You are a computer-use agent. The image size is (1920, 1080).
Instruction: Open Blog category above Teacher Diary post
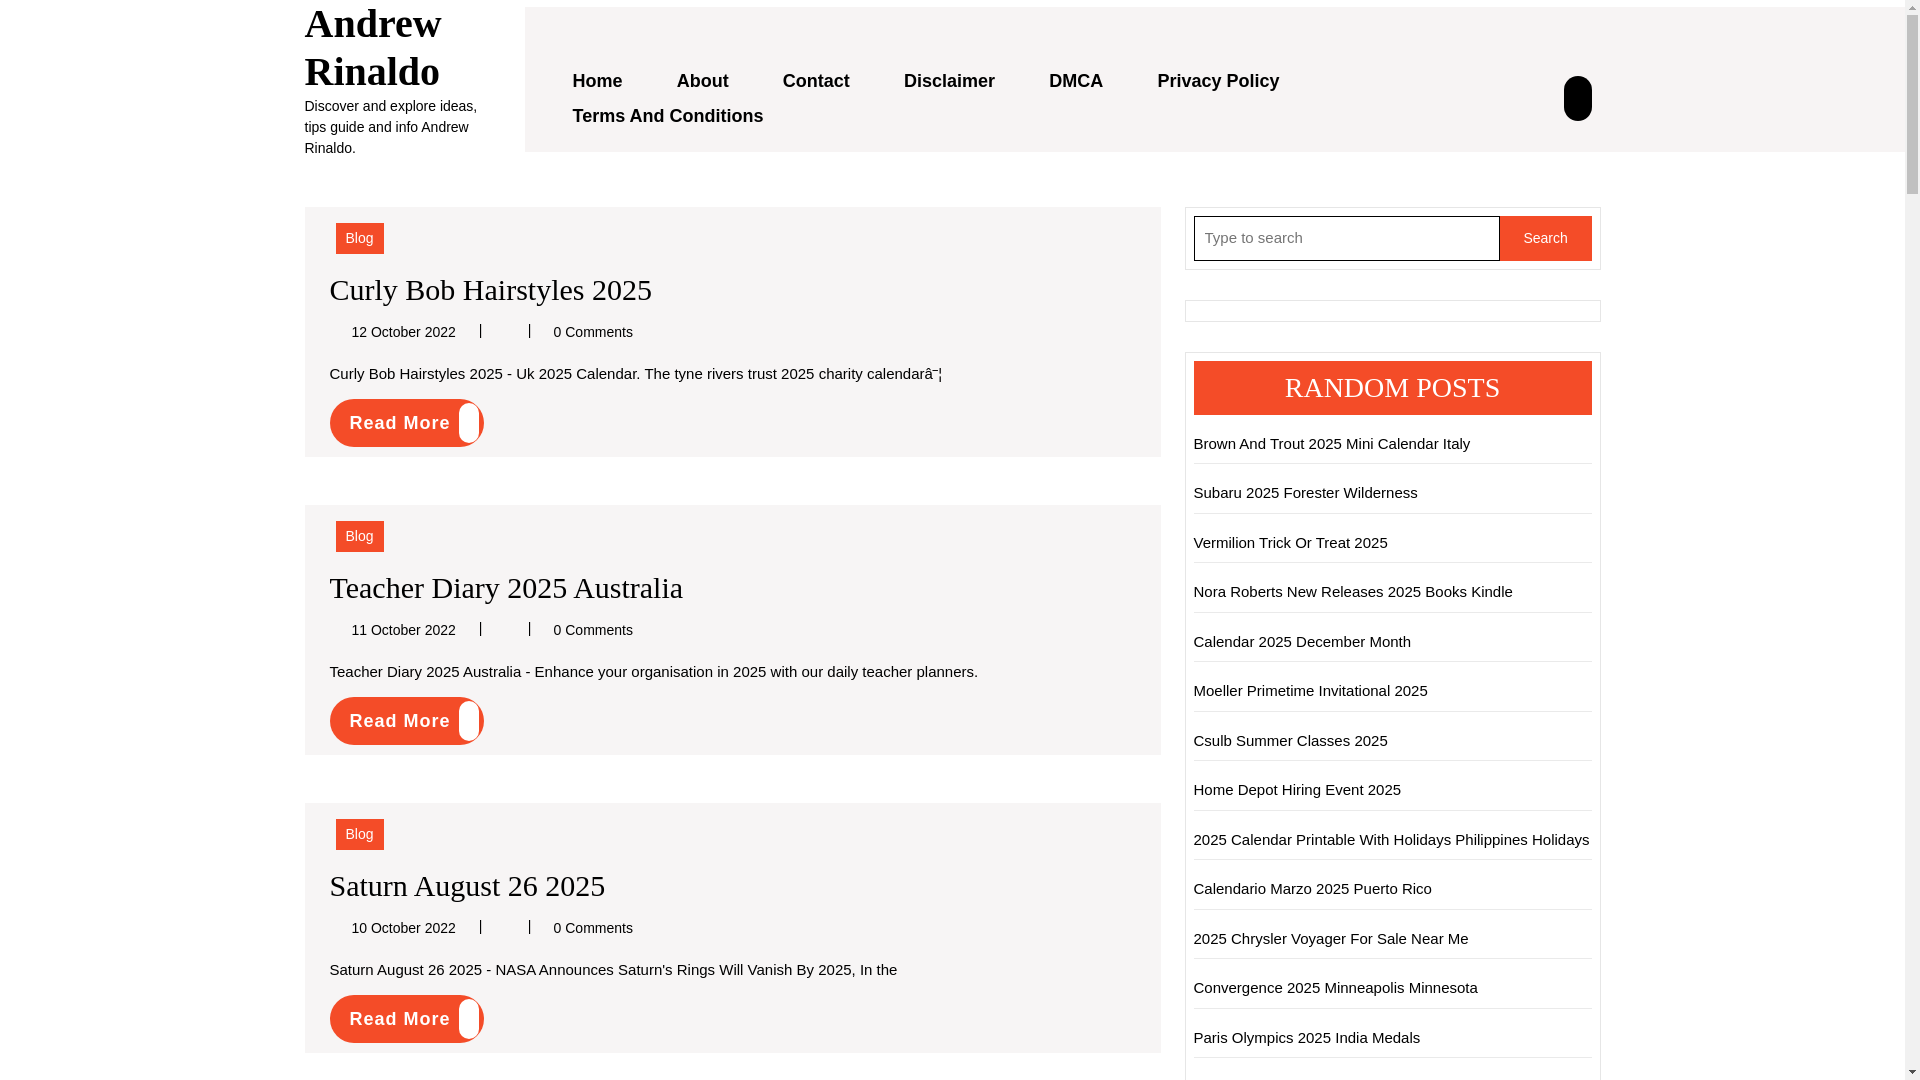click(x=359, y=536)
